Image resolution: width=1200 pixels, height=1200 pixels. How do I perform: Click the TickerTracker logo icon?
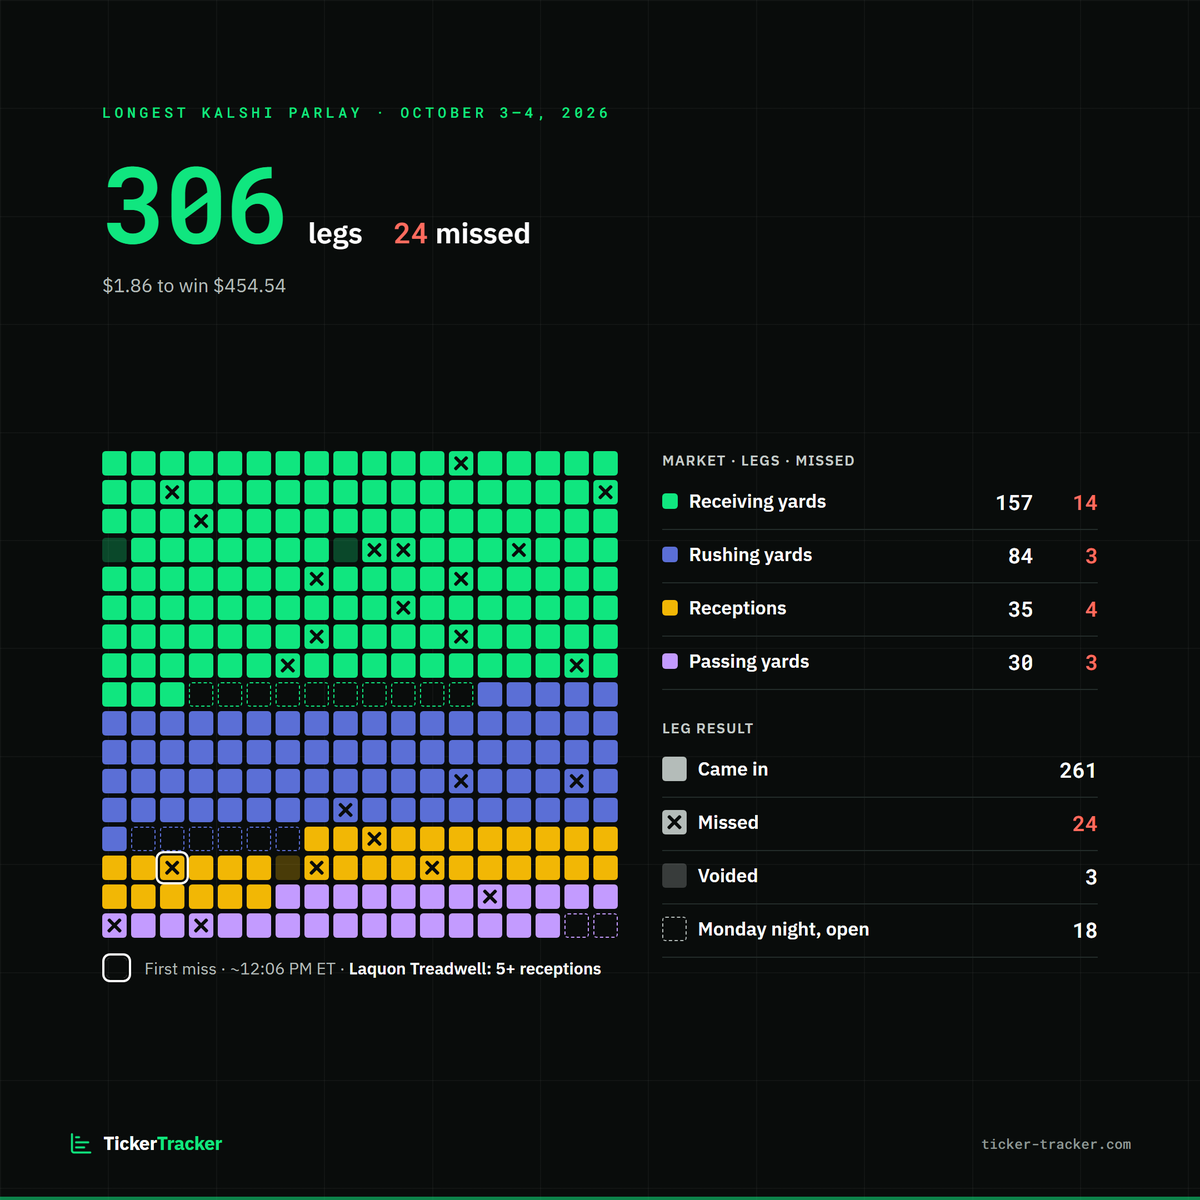(x=81, y=1143)
